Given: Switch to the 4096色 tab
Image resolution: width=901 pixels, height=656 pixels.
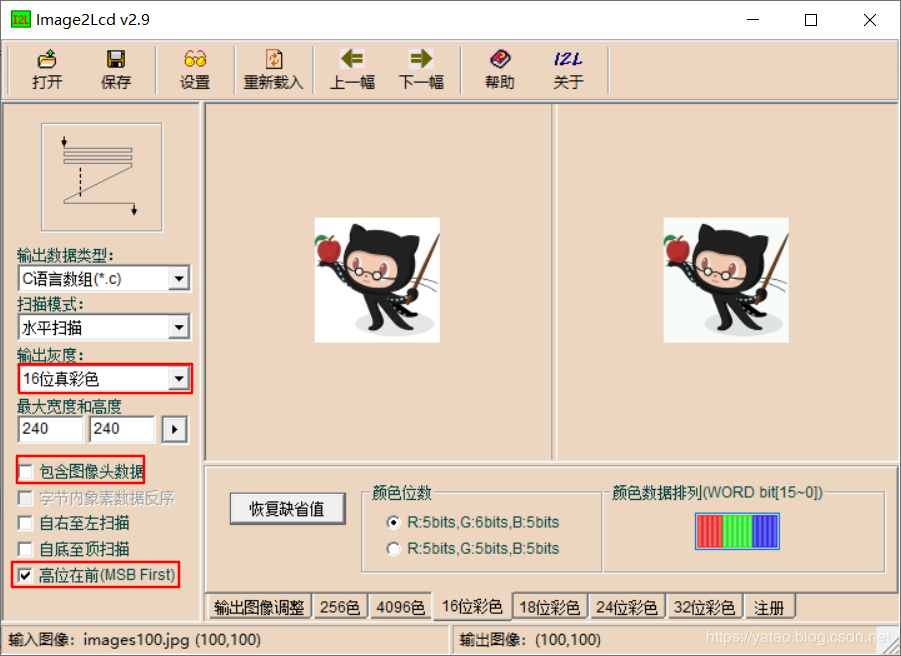Looking at the screenshot, I should pos(400,607).
